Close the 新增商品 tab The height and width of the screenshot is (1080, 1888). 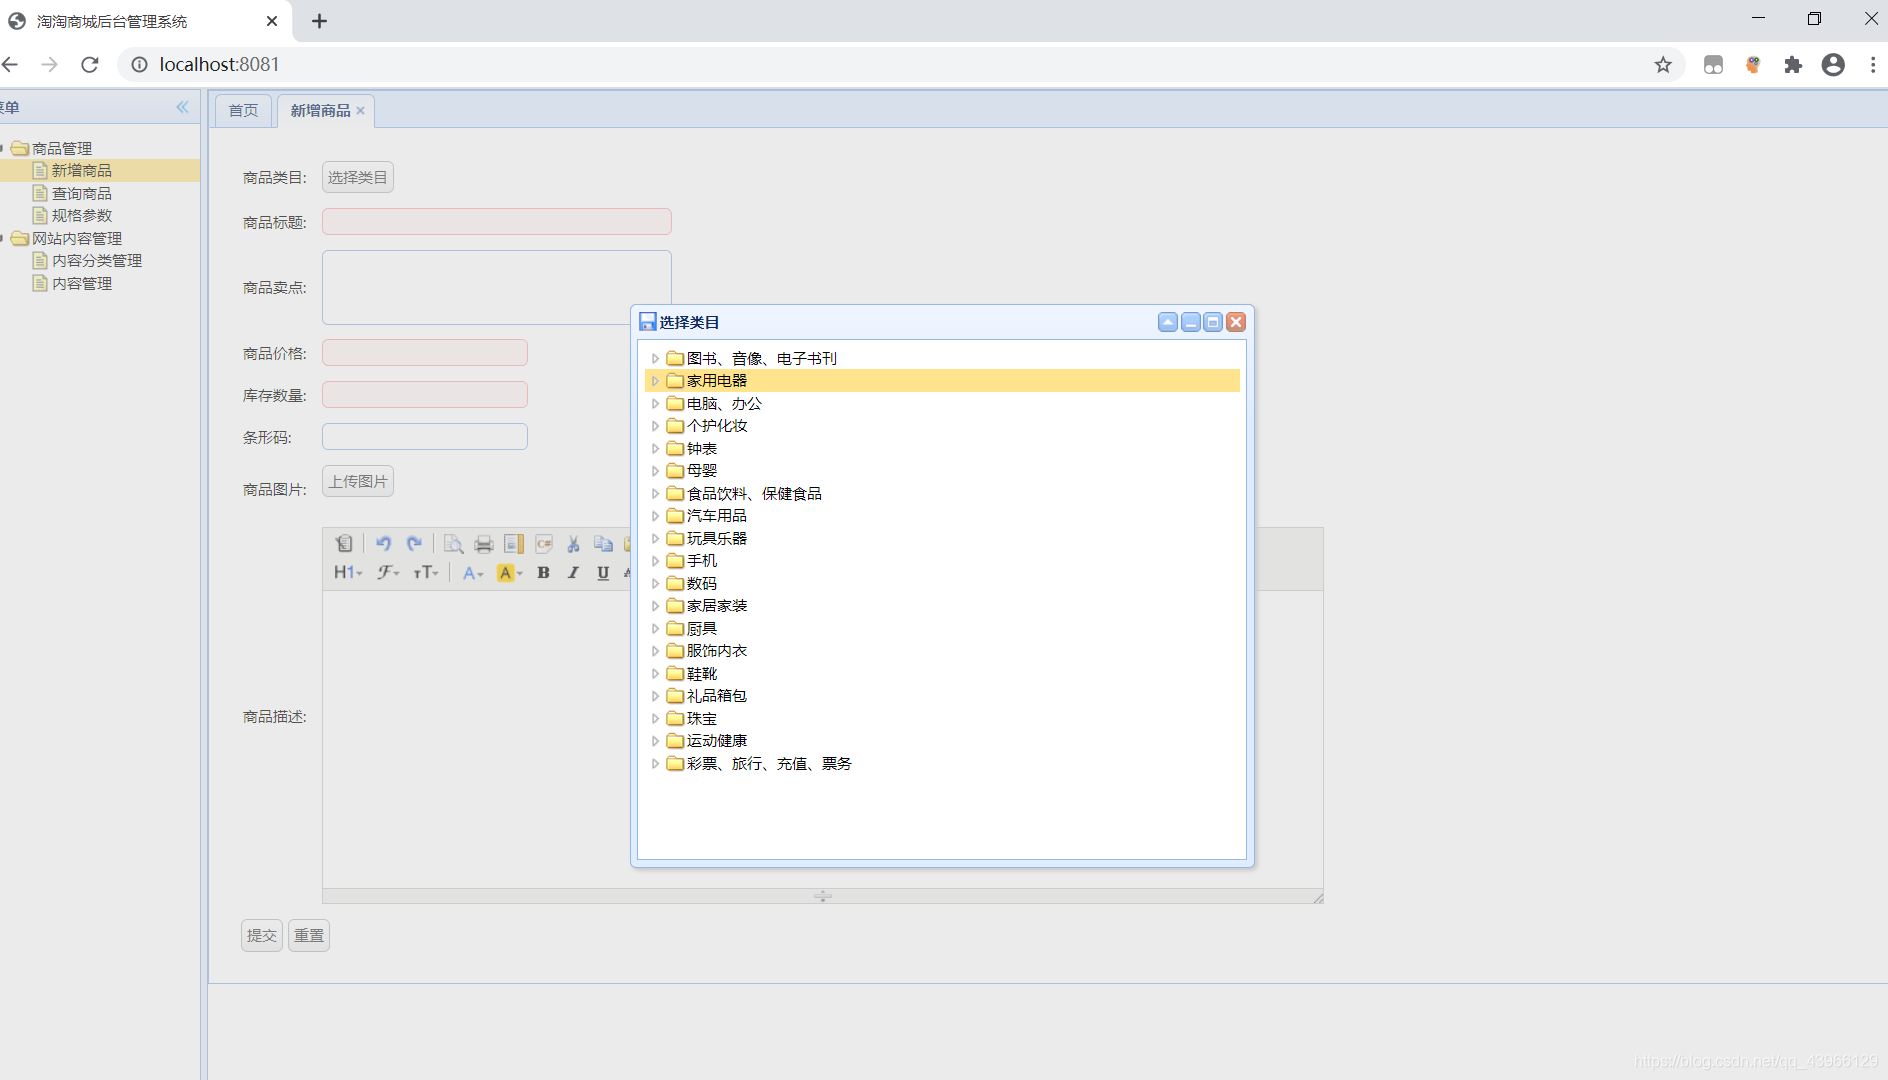click(361, 111)
